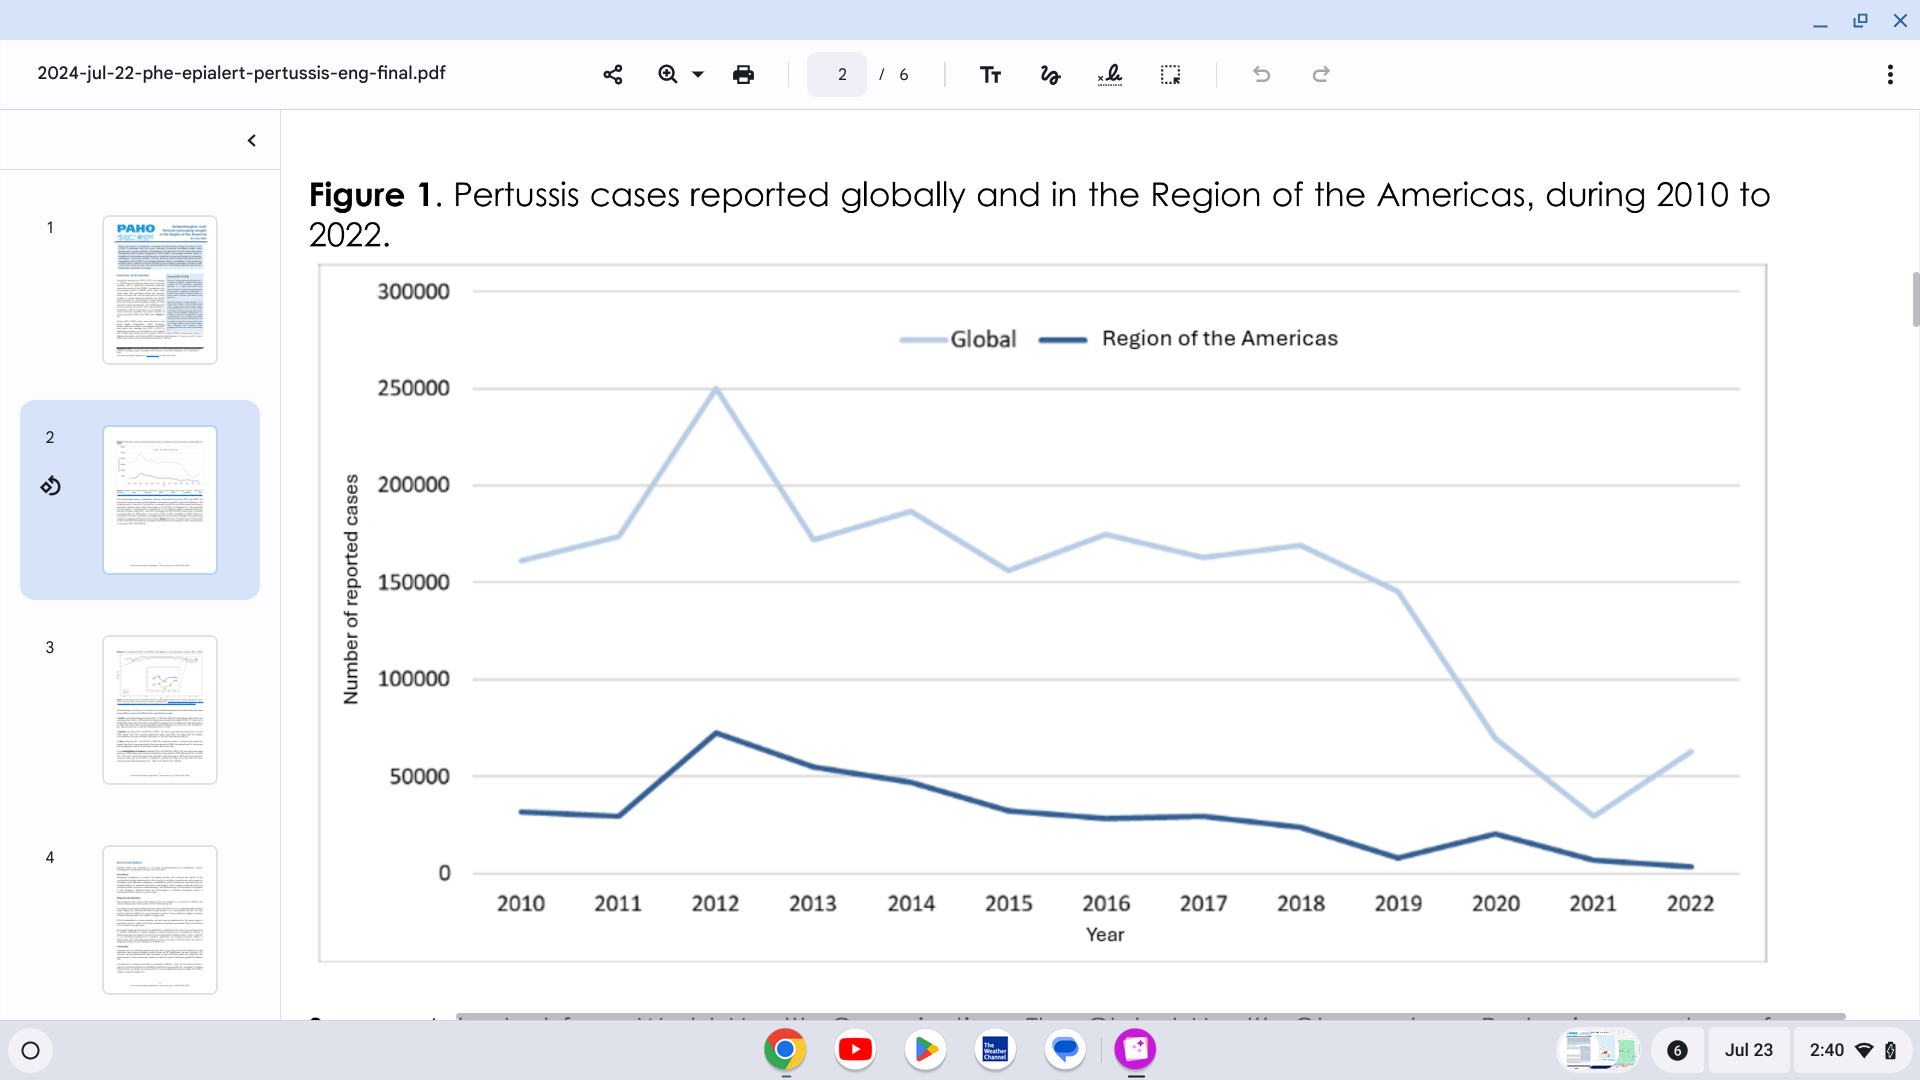1920x1080 pixels.
Task: Redo the last edit
Action: pos(1321,74)
